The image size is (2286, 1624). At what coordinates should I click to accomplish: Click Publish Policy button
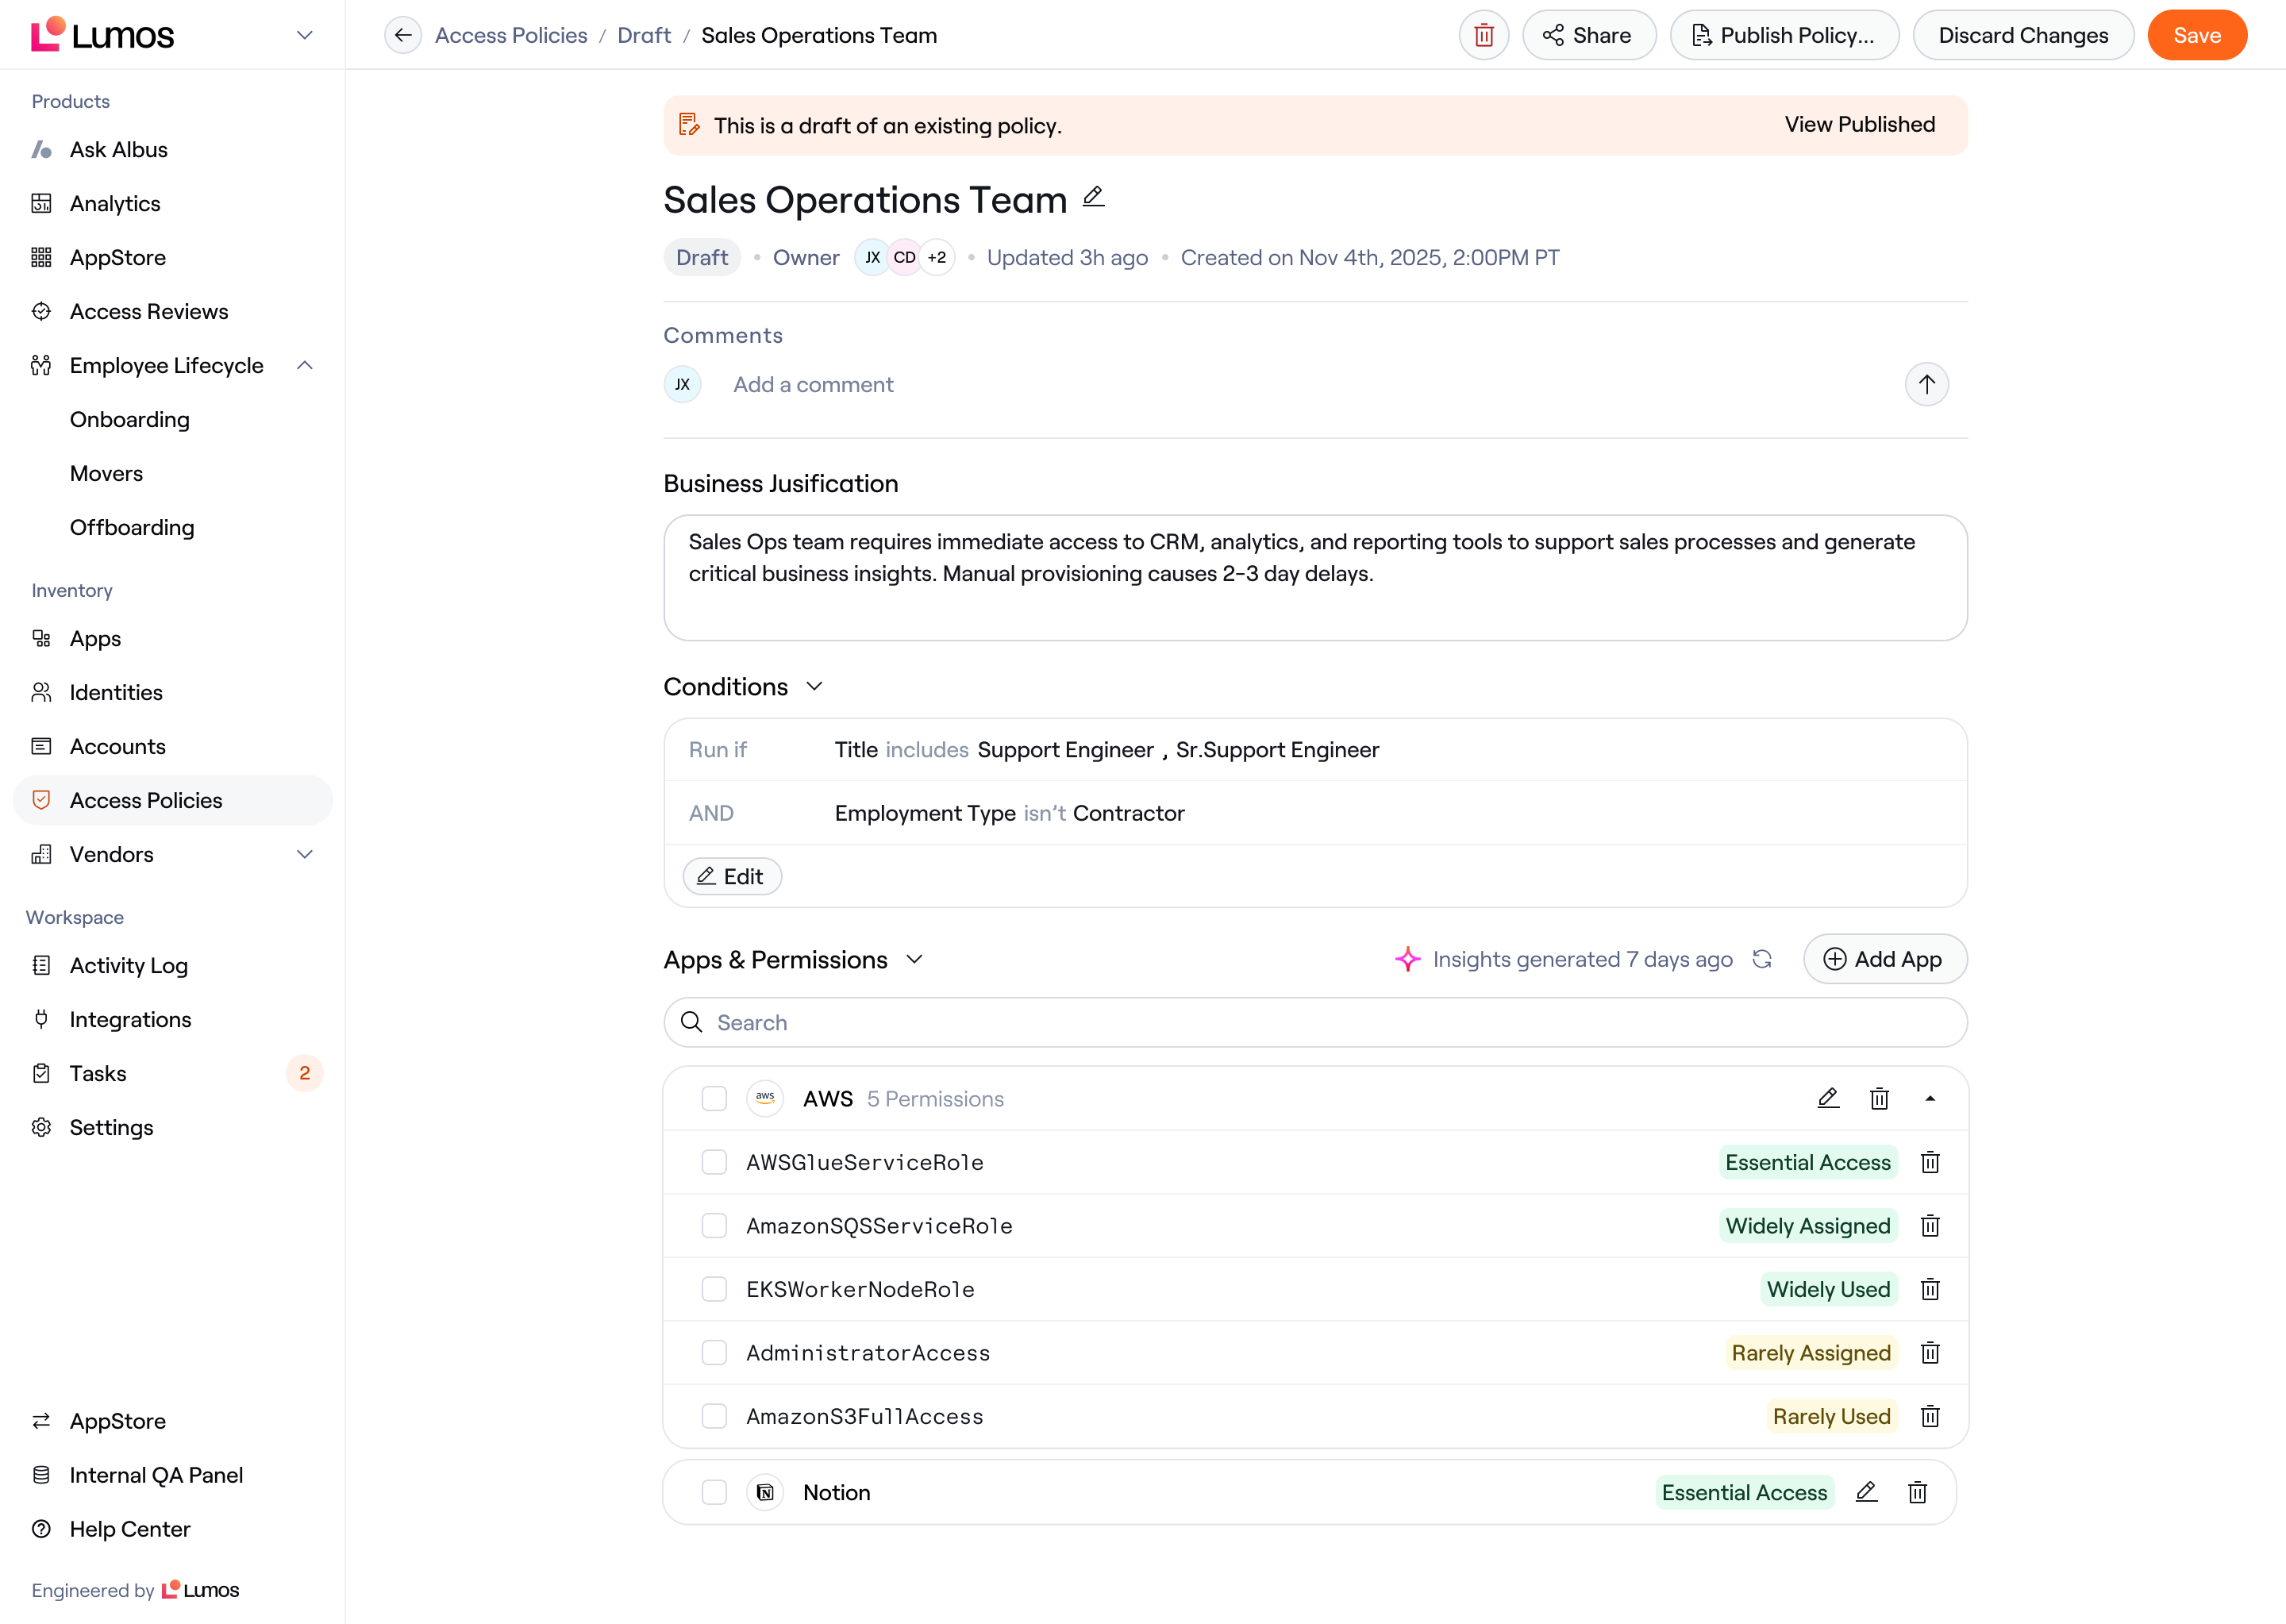(1784, 35)
